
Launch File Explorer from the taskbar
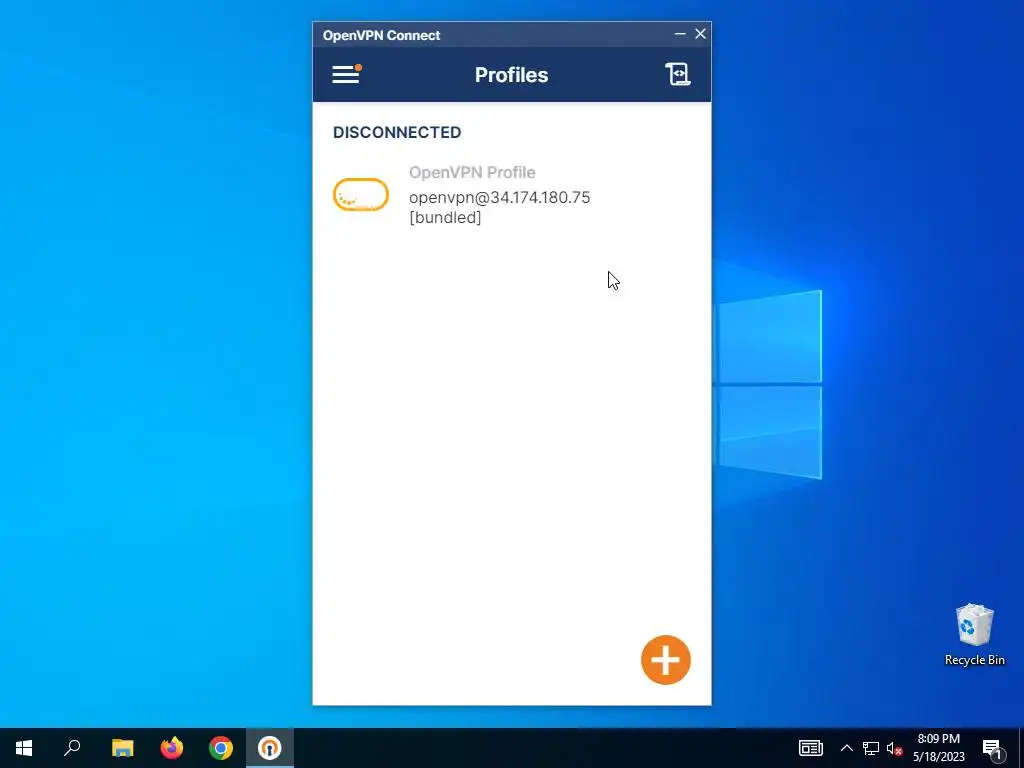(x=122, y=748)
